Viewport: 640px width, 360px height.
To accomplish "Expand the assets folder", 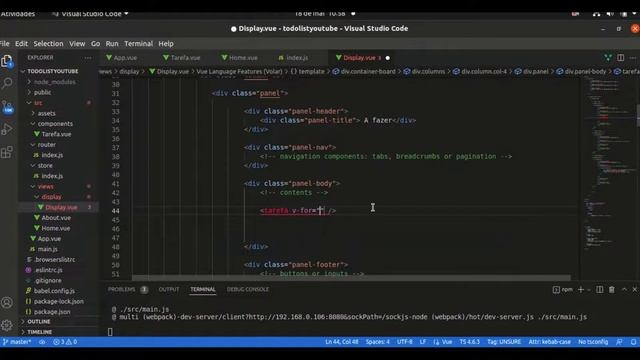I will (x=47, y=113).
